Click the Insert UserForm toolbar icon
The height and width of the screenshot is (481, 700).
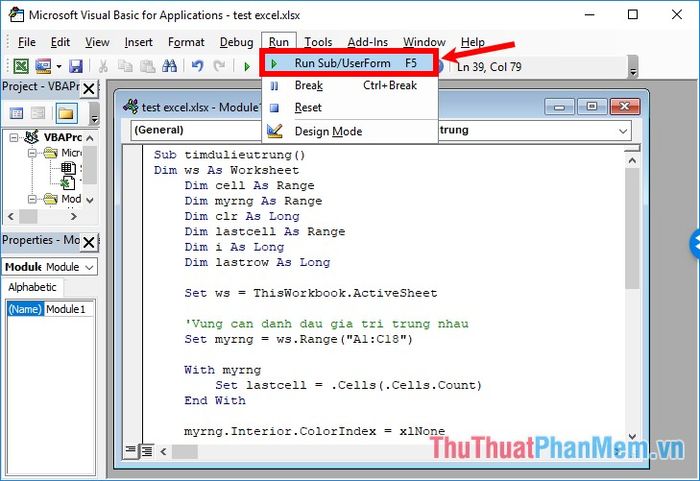click(x=43, y=66)
